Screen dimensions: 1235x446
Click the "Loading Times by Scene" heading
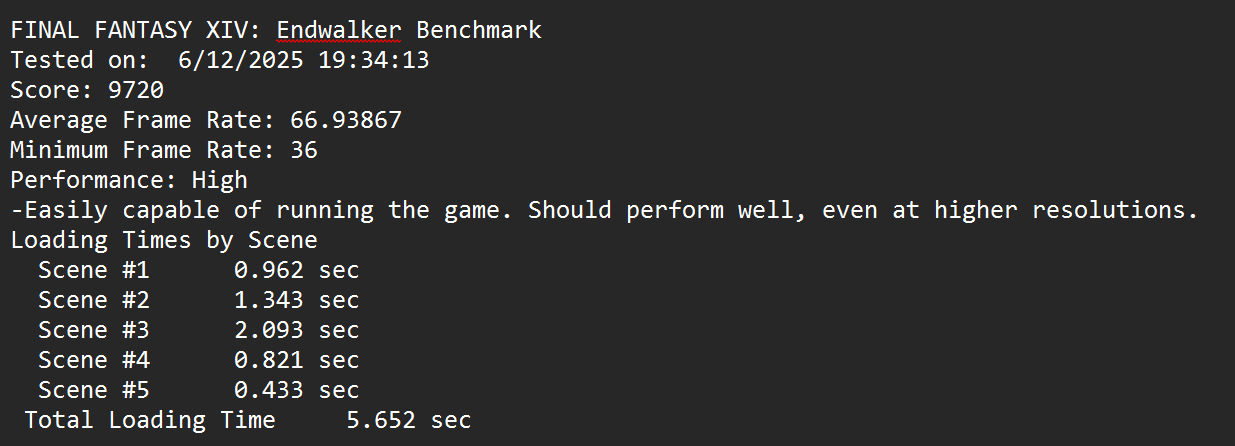(164, 240)
